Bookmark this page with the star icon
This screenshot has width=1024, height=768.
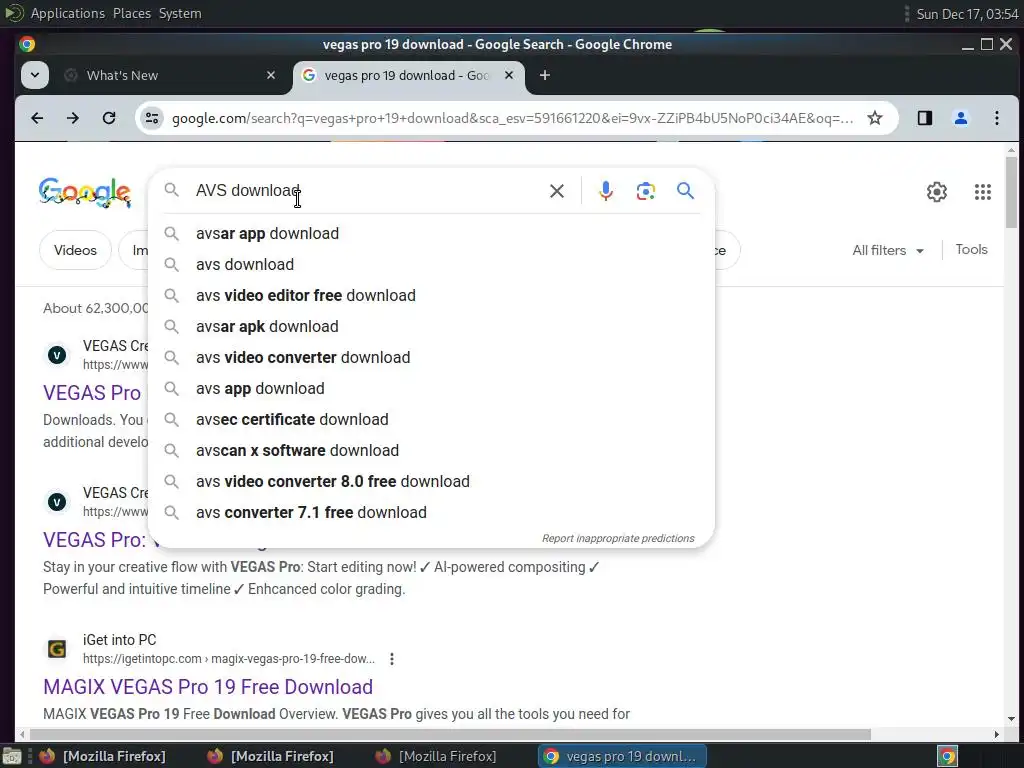[x=874, y=118]
